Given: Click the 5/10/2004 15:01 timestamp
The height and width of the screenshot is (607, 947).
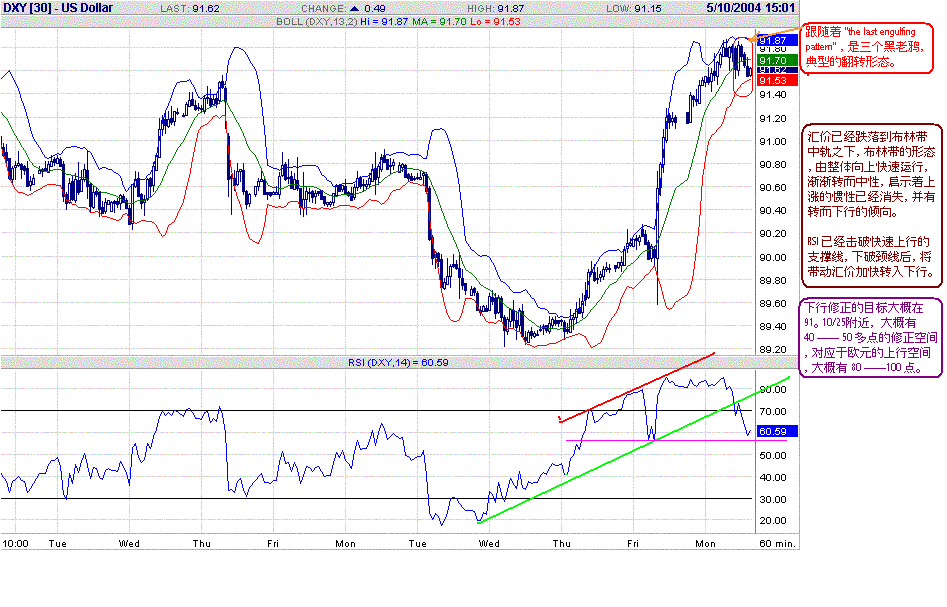Looking at the screenshot, I should [751, 8].
